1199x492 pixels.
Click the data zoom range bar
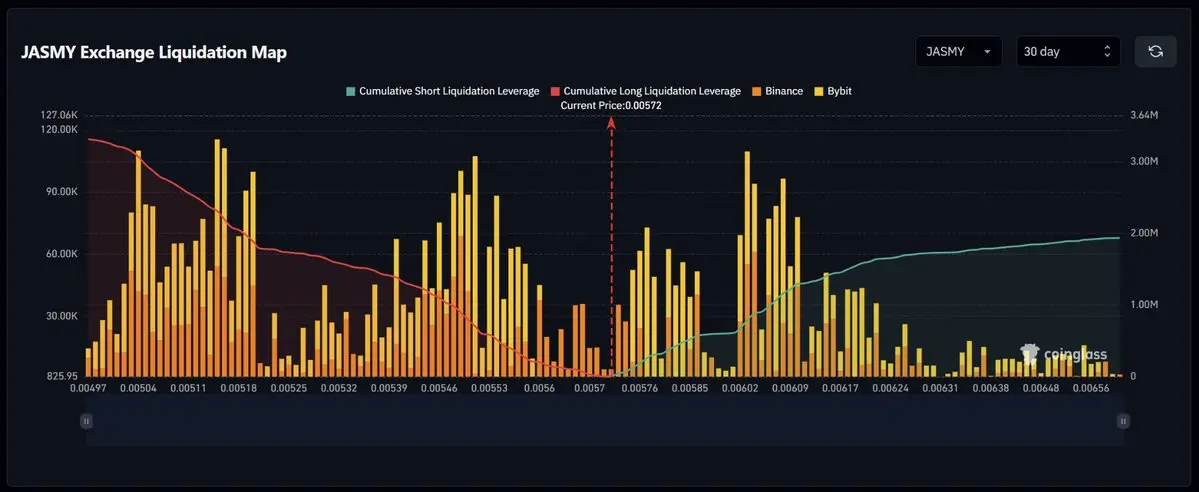tap(604, 421)
